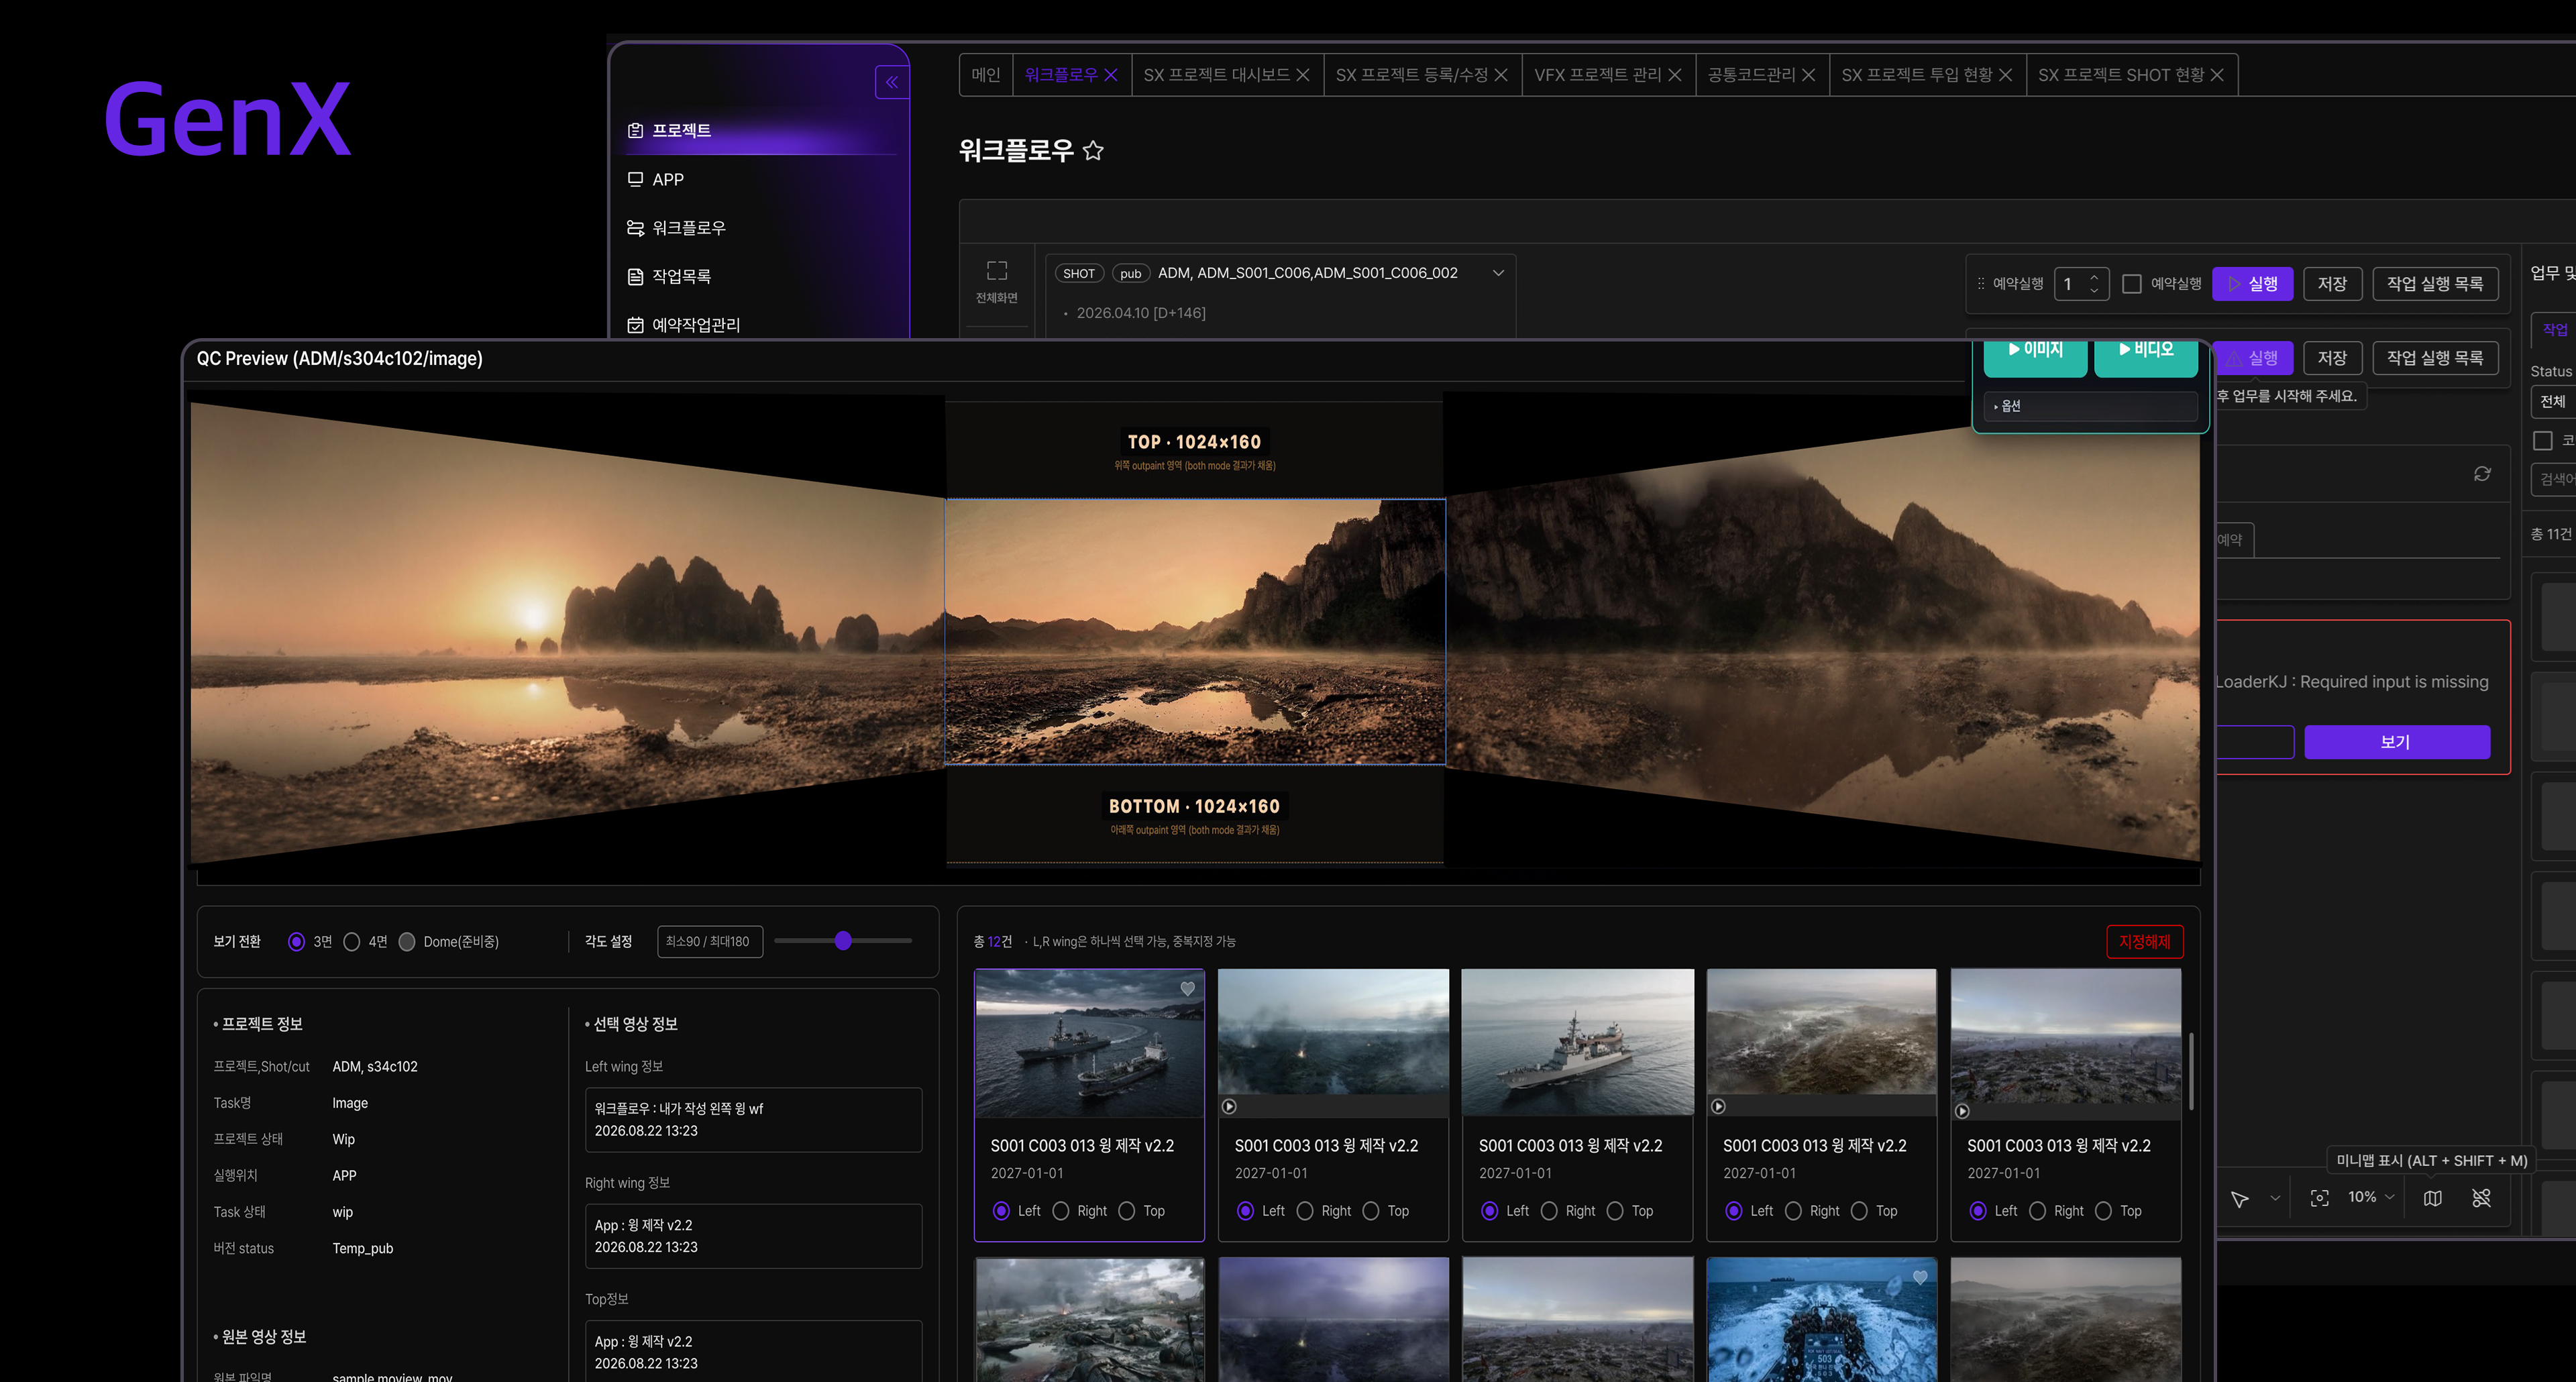Open the cursor tool mode chevron

click(2275, 1198)
